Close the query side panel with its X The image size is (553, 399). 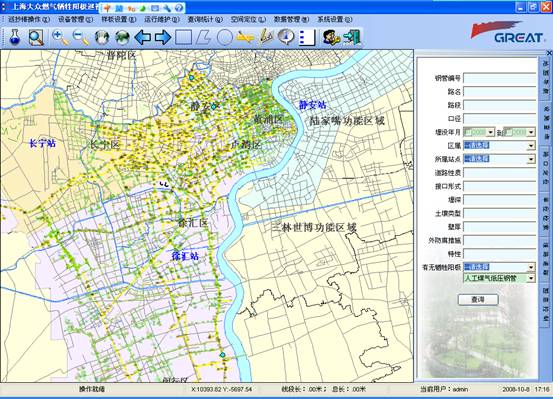549,53
